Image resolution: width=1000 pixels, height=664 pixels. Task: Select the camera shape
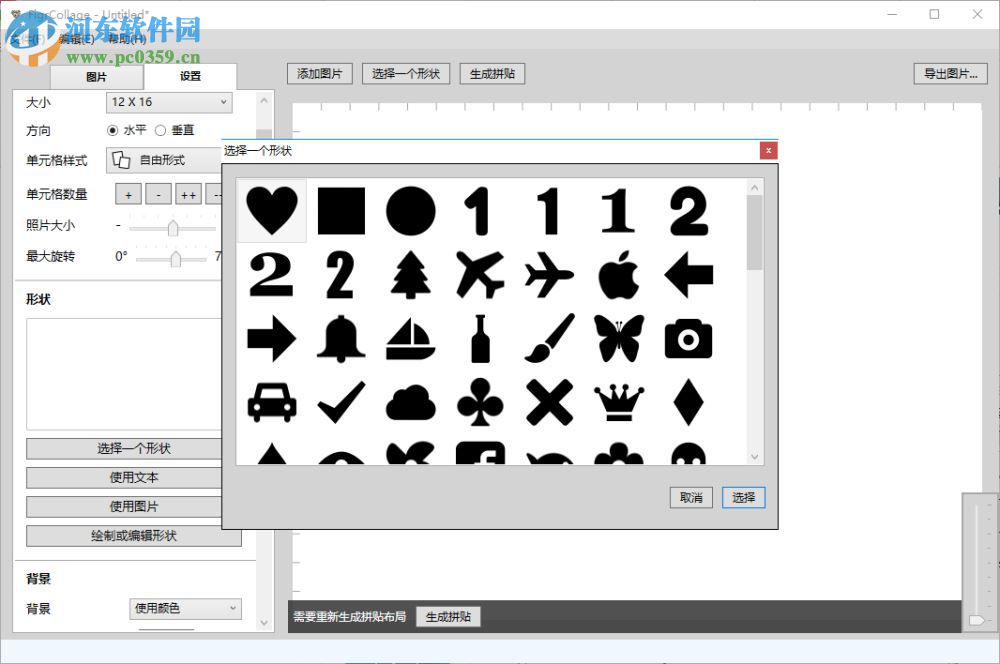pyautogui.click(x=686, y=340)
